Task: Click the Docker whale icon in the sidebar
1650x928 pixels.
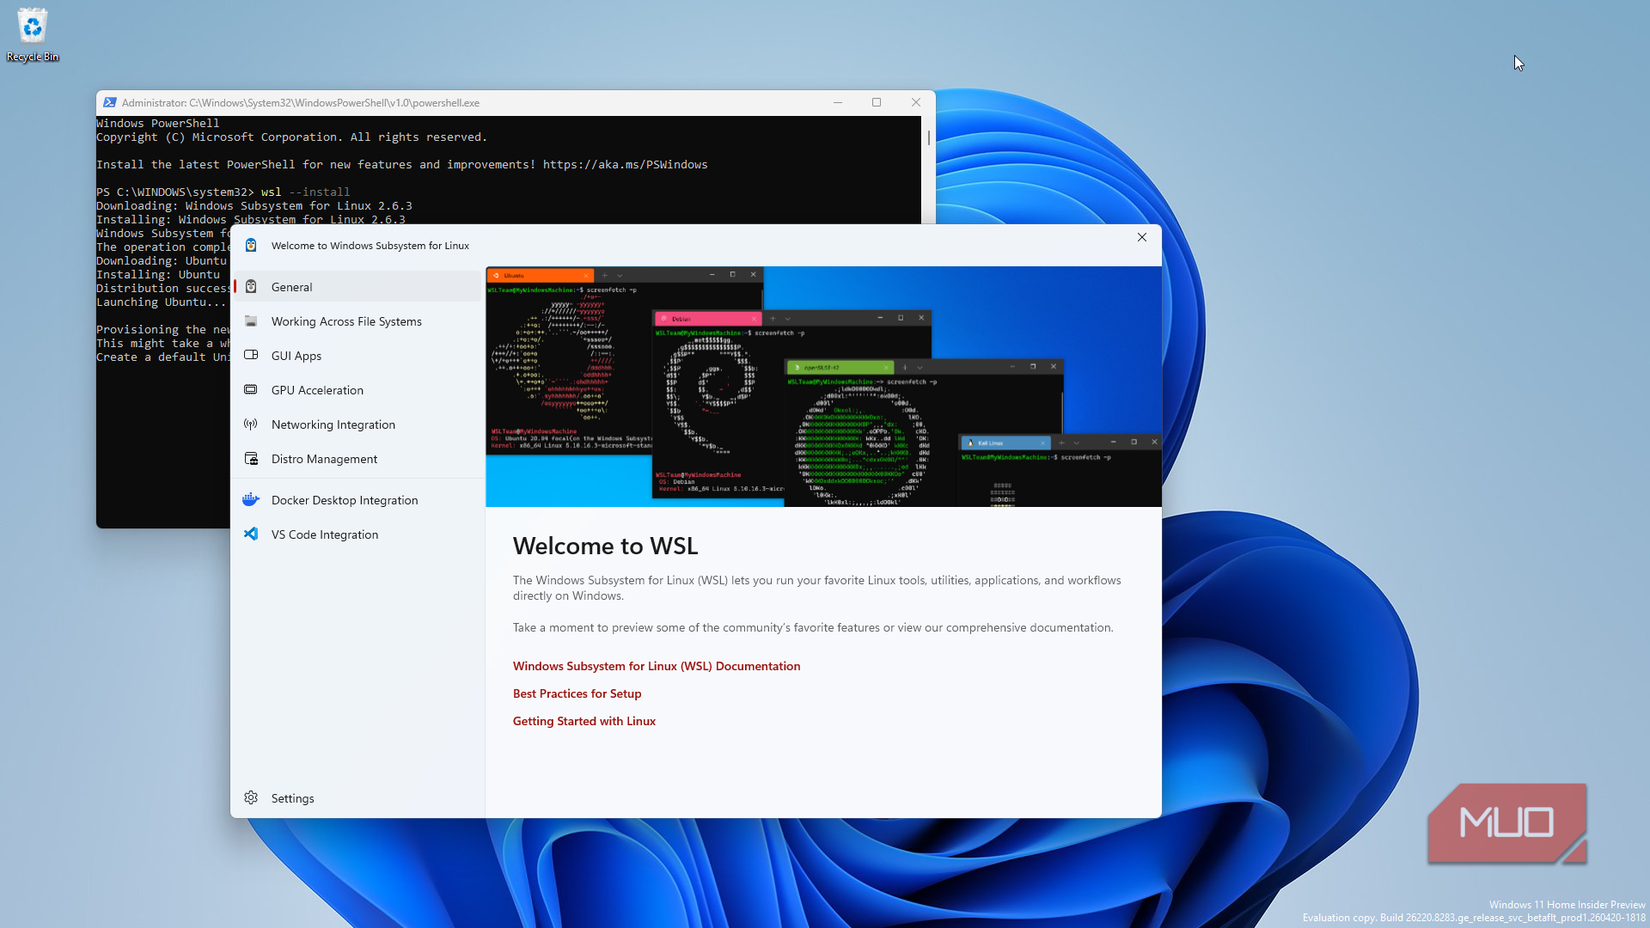Action: coord(251,499)
